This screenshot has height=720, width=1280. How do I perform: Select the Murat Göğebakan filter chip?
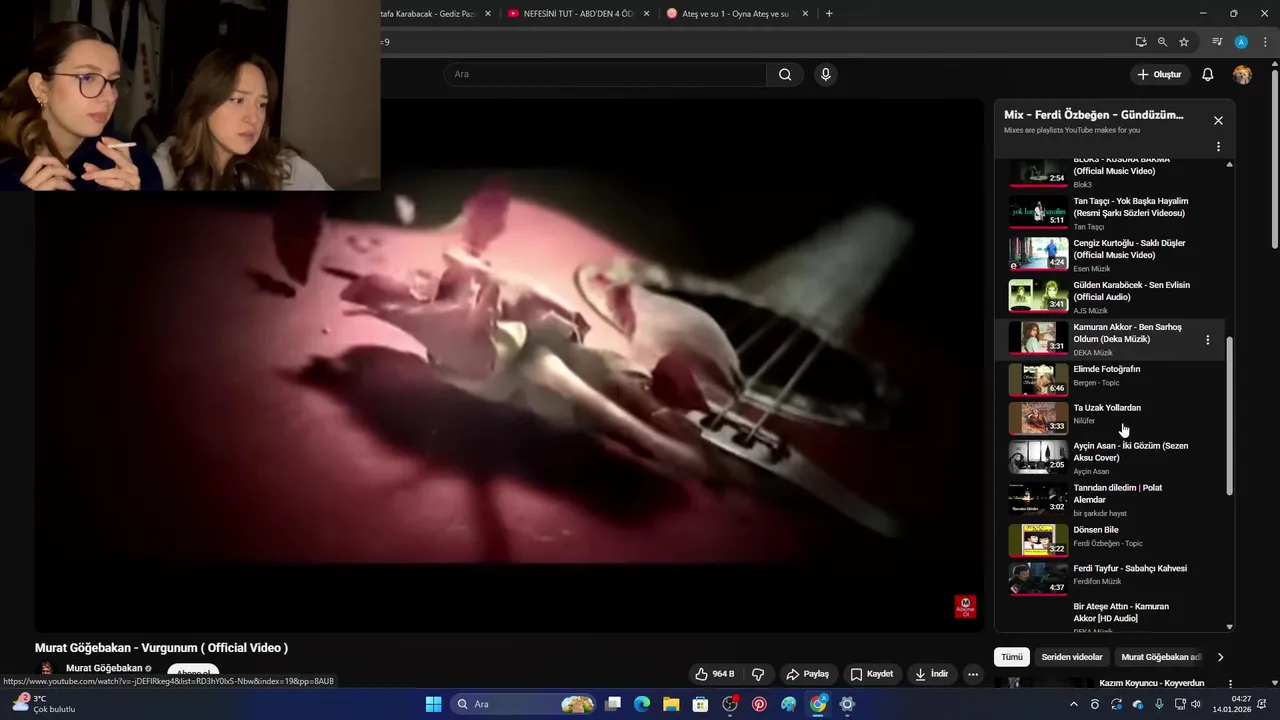(x=1160, y=657)
